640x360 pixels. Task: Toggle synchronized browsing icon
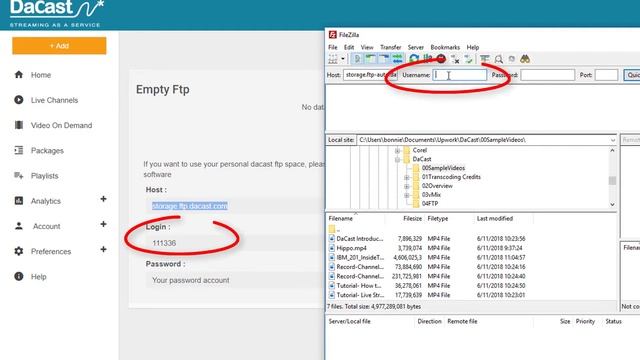point(511,59)
